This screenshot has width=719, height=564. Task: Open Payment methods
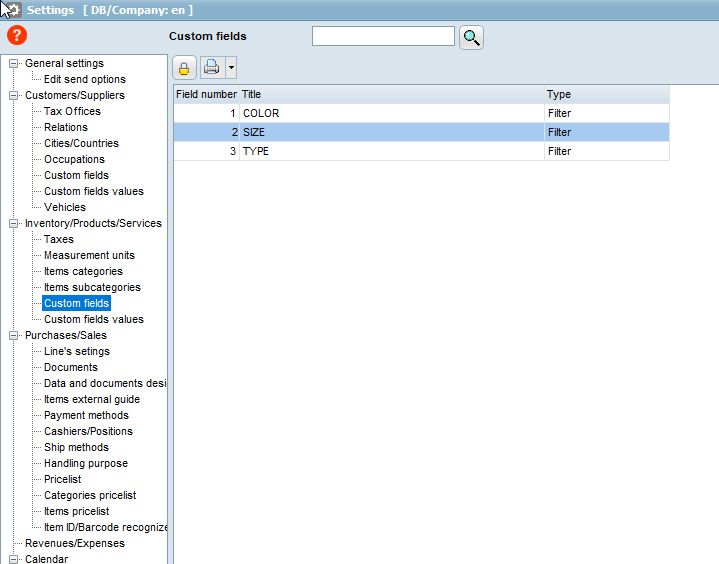point(86,415)
